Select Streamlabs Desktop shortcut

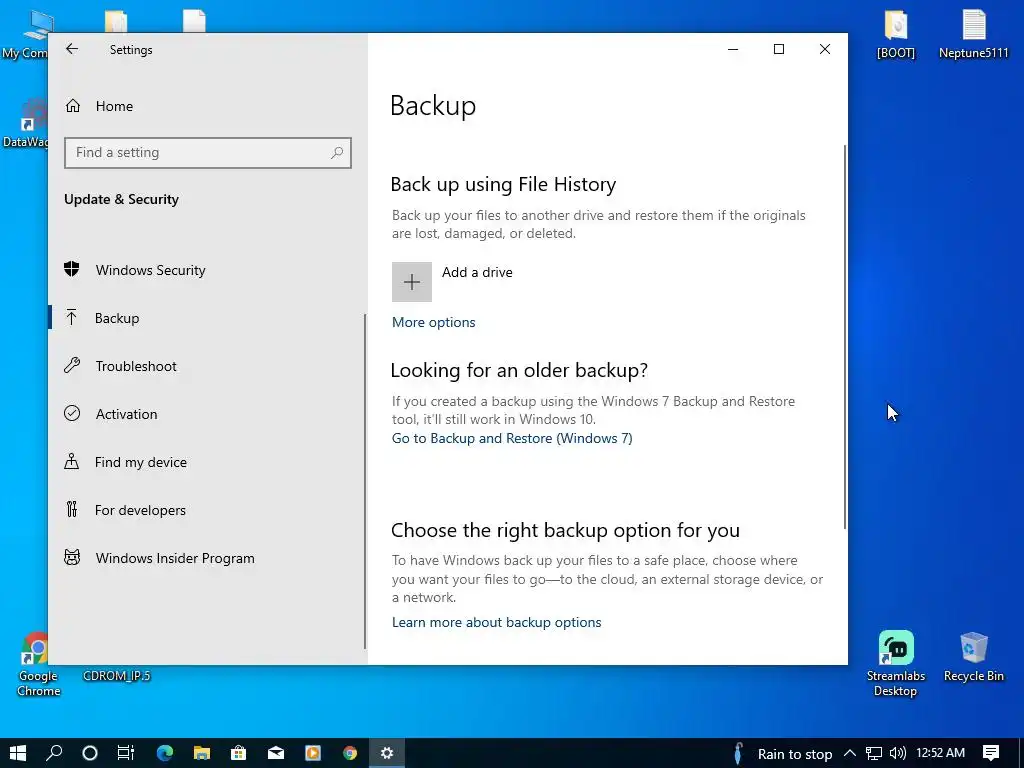[x=896, y=664]
